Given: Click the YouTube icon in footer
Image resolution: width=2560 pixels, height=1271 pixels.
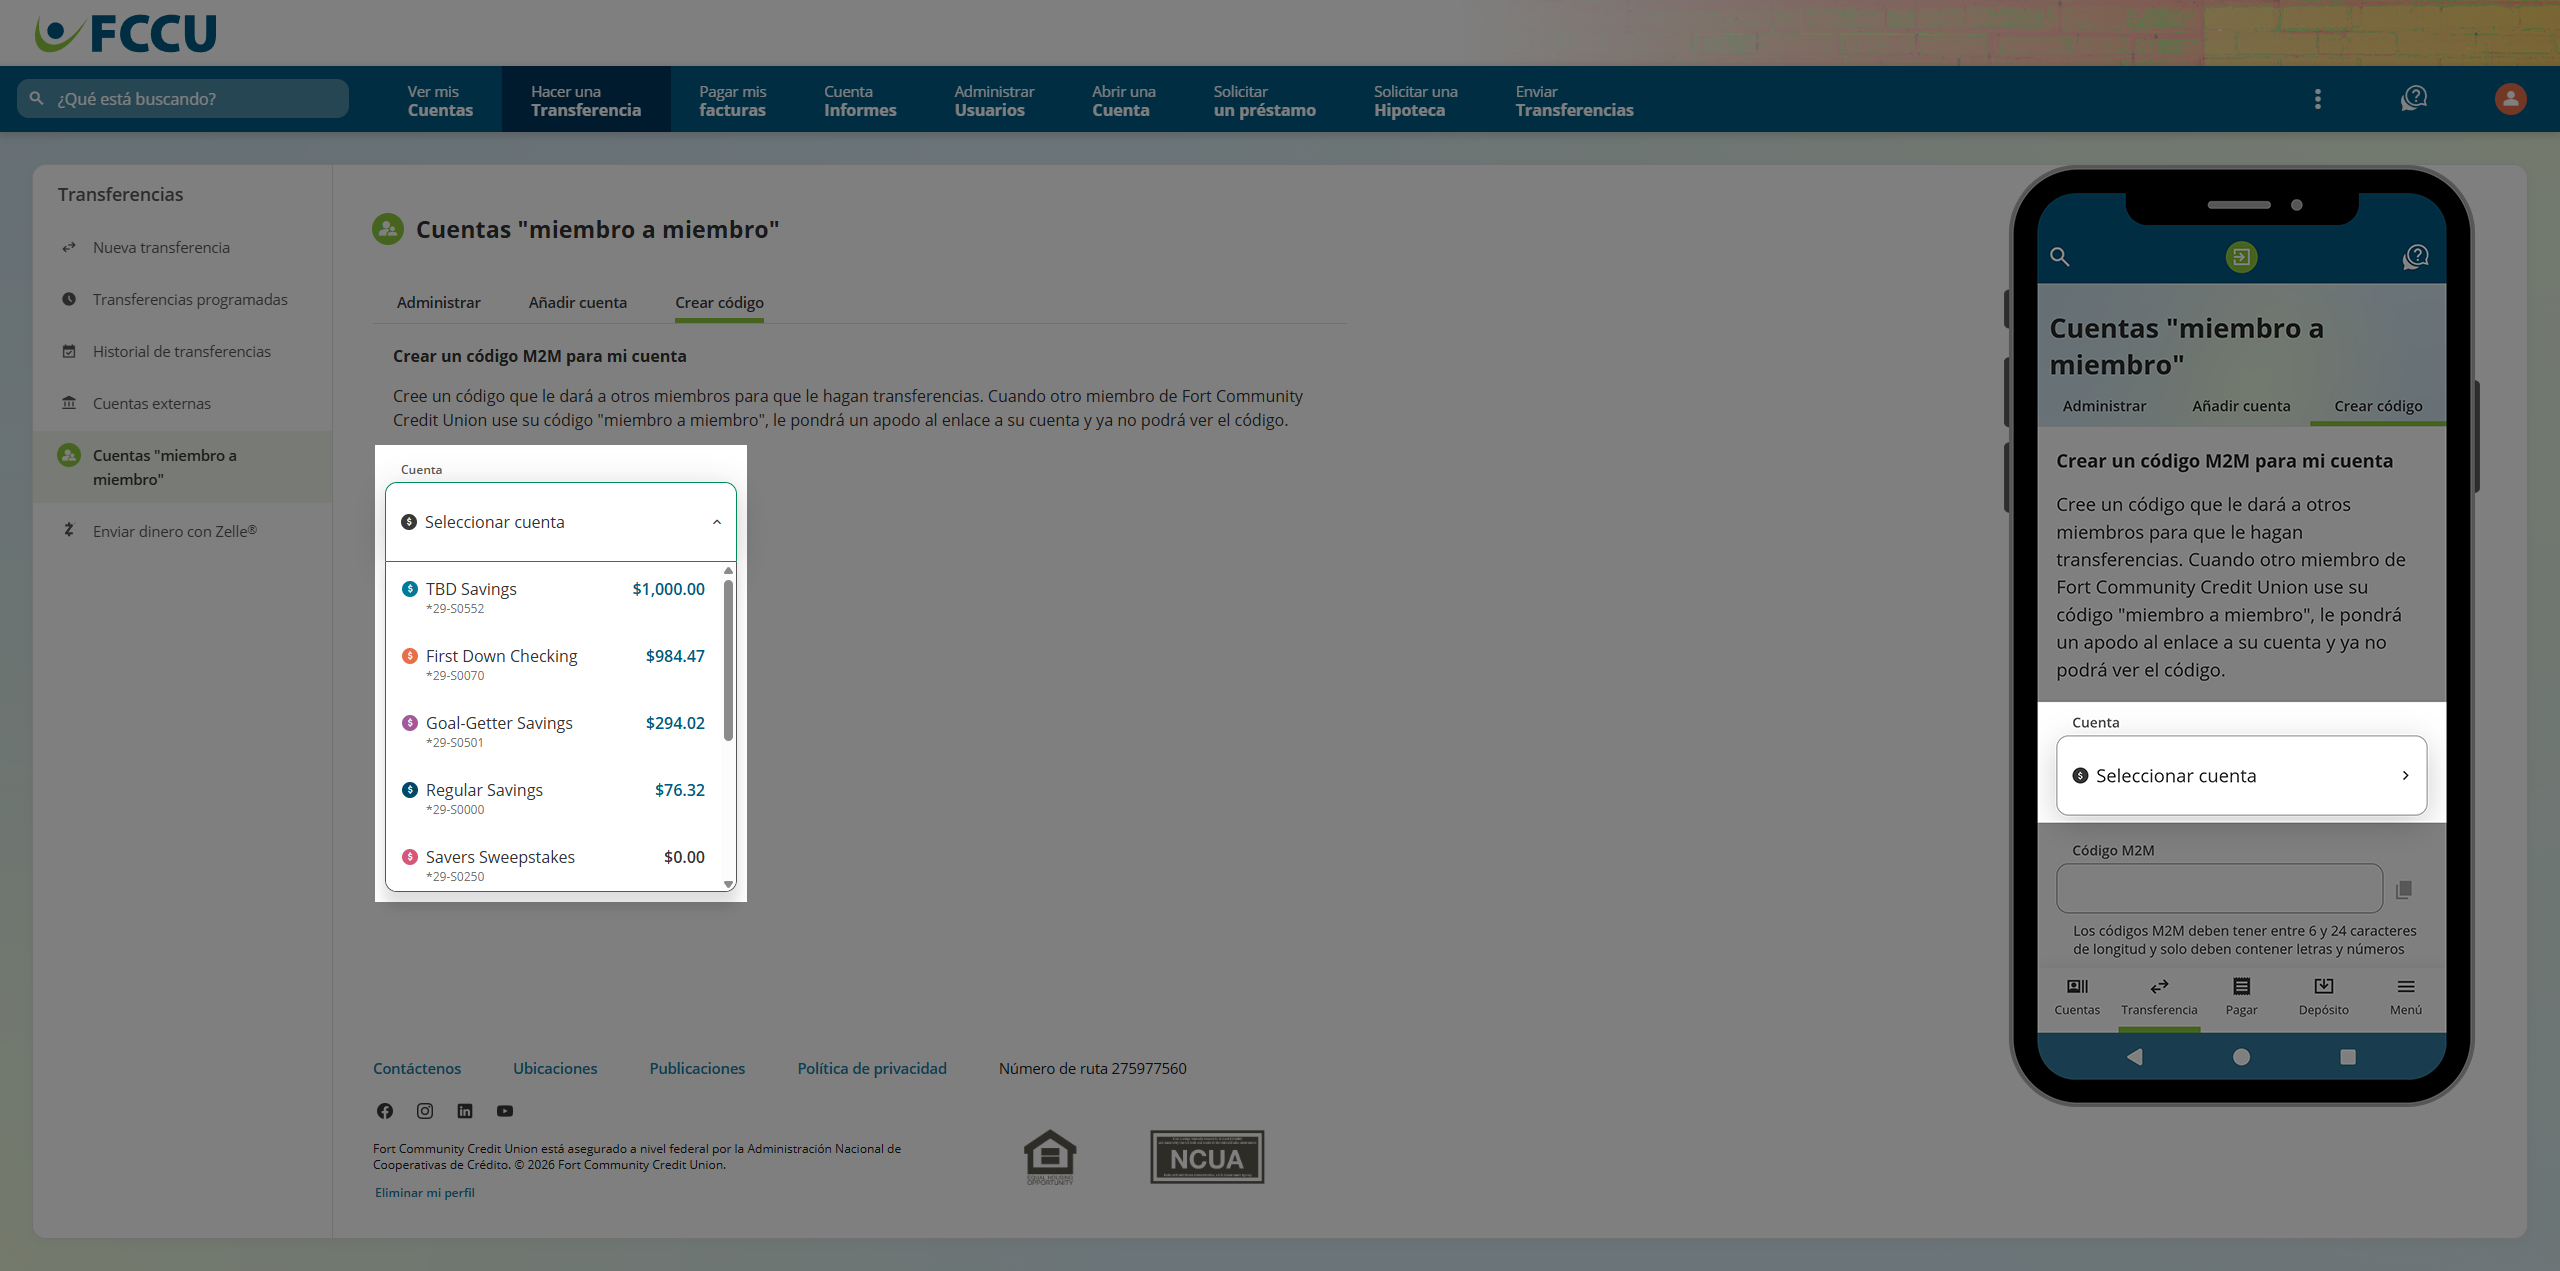Looking at the screenshot, I should [505, 1110].
